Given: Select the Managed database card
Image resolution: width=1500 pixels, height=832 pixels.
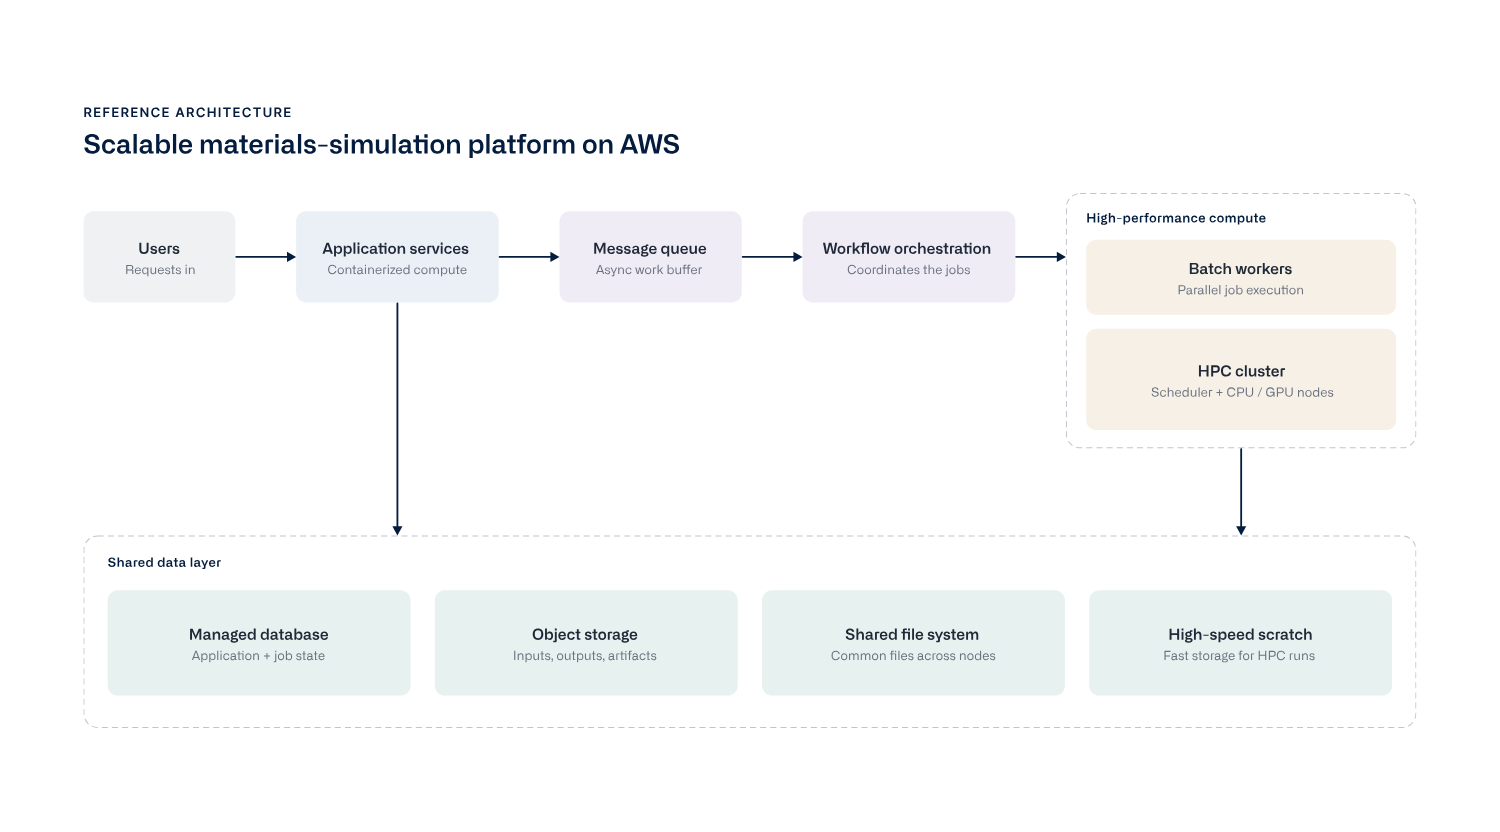Looking at the screenshot, I should [259, 643].
